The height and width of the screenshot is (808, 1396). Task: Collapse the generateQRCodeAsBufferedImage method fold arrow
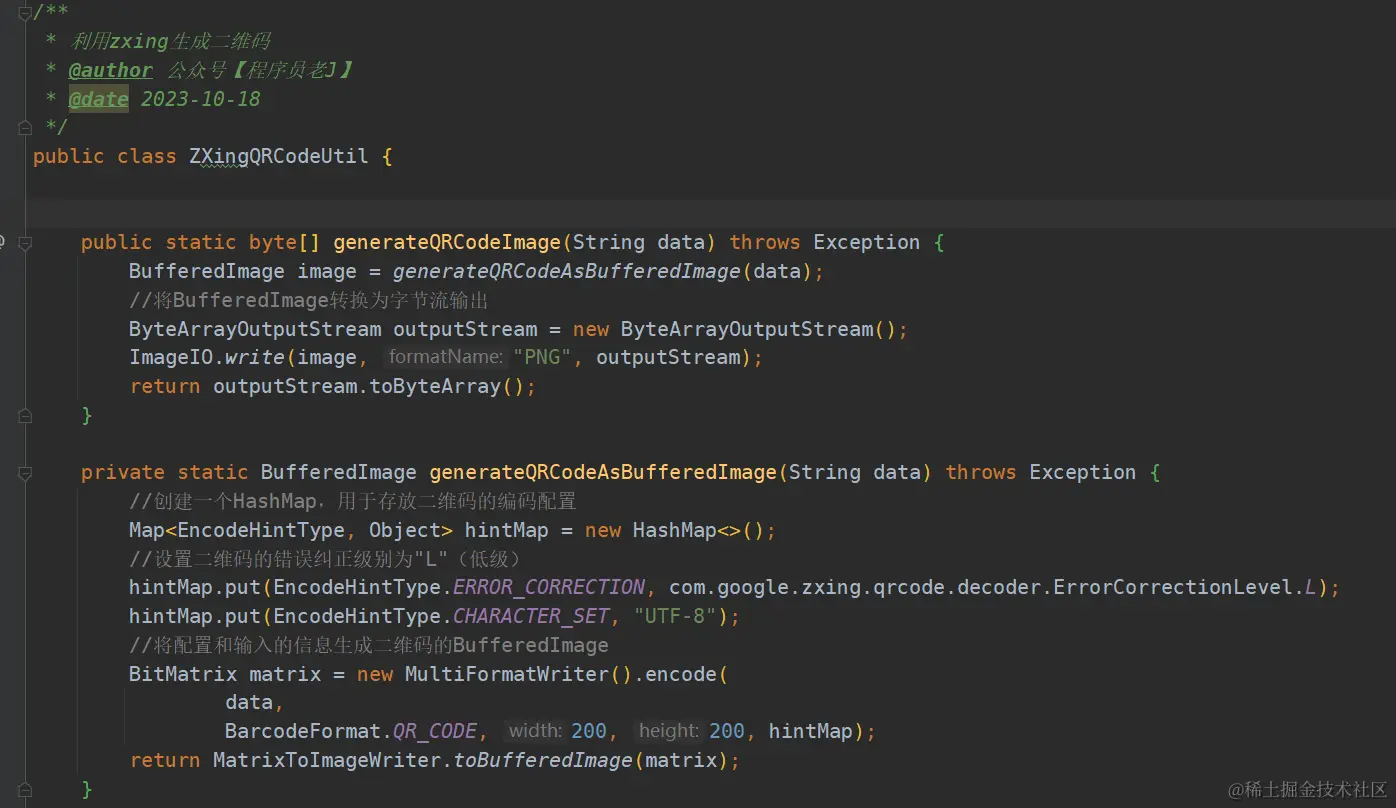tap(23, 471)
